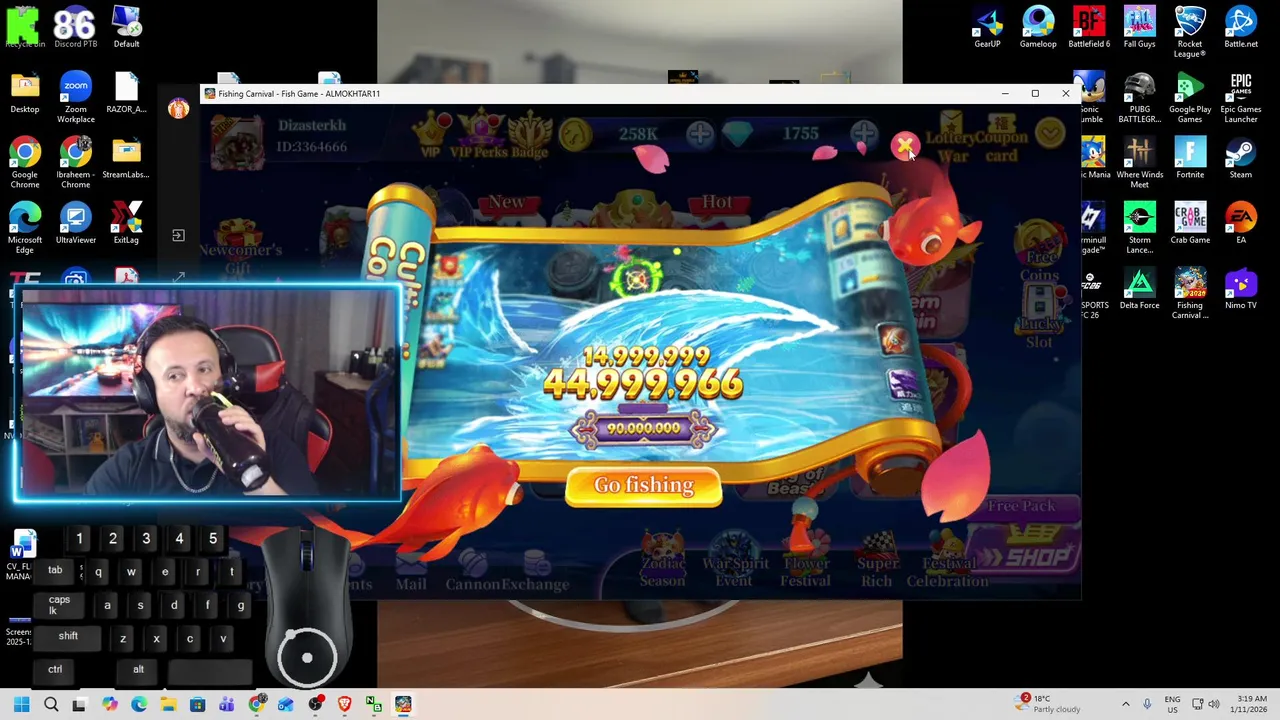Open OBS Studio from taskbar
Image resolution: width=1280 pixels, height=720 pixels.
click(x=316, y=705)
